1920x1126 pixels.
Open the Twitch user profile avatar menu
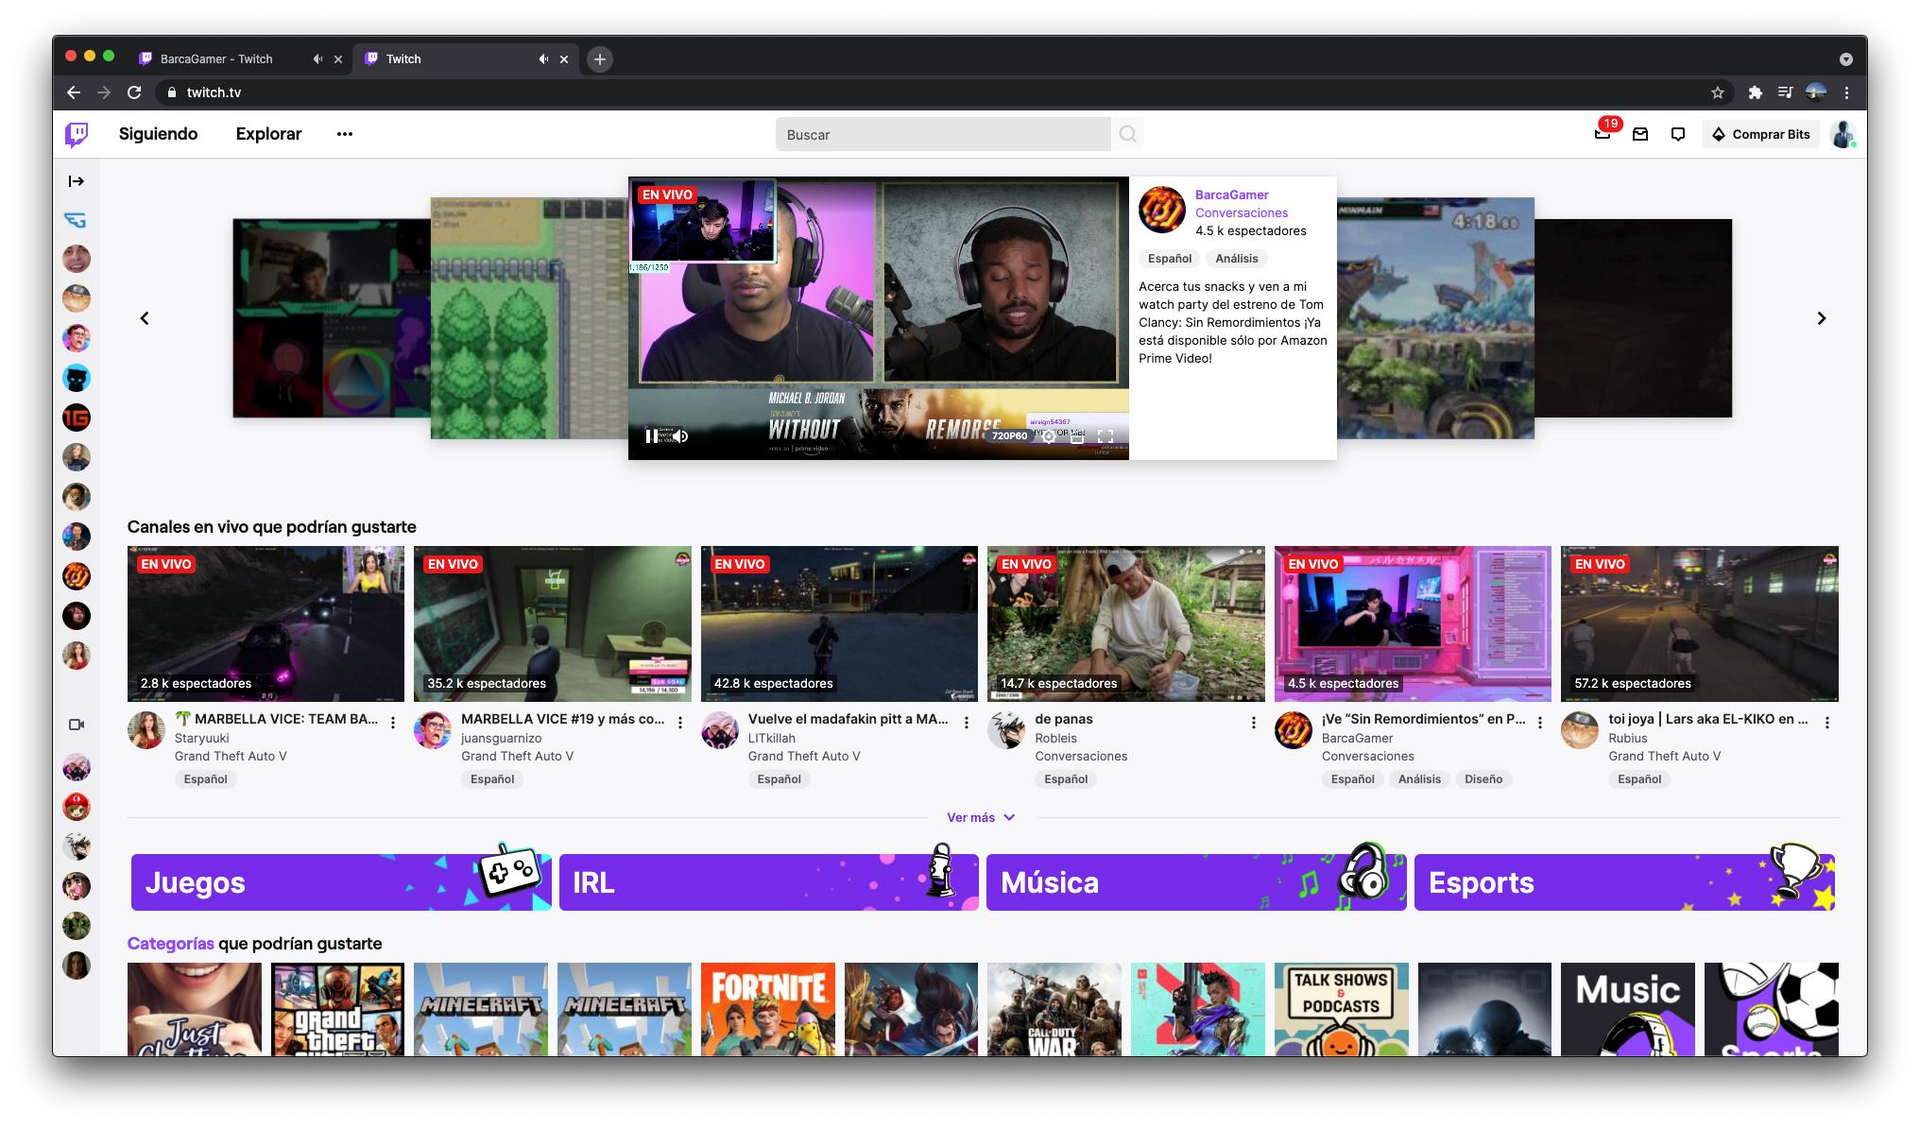1843,134
